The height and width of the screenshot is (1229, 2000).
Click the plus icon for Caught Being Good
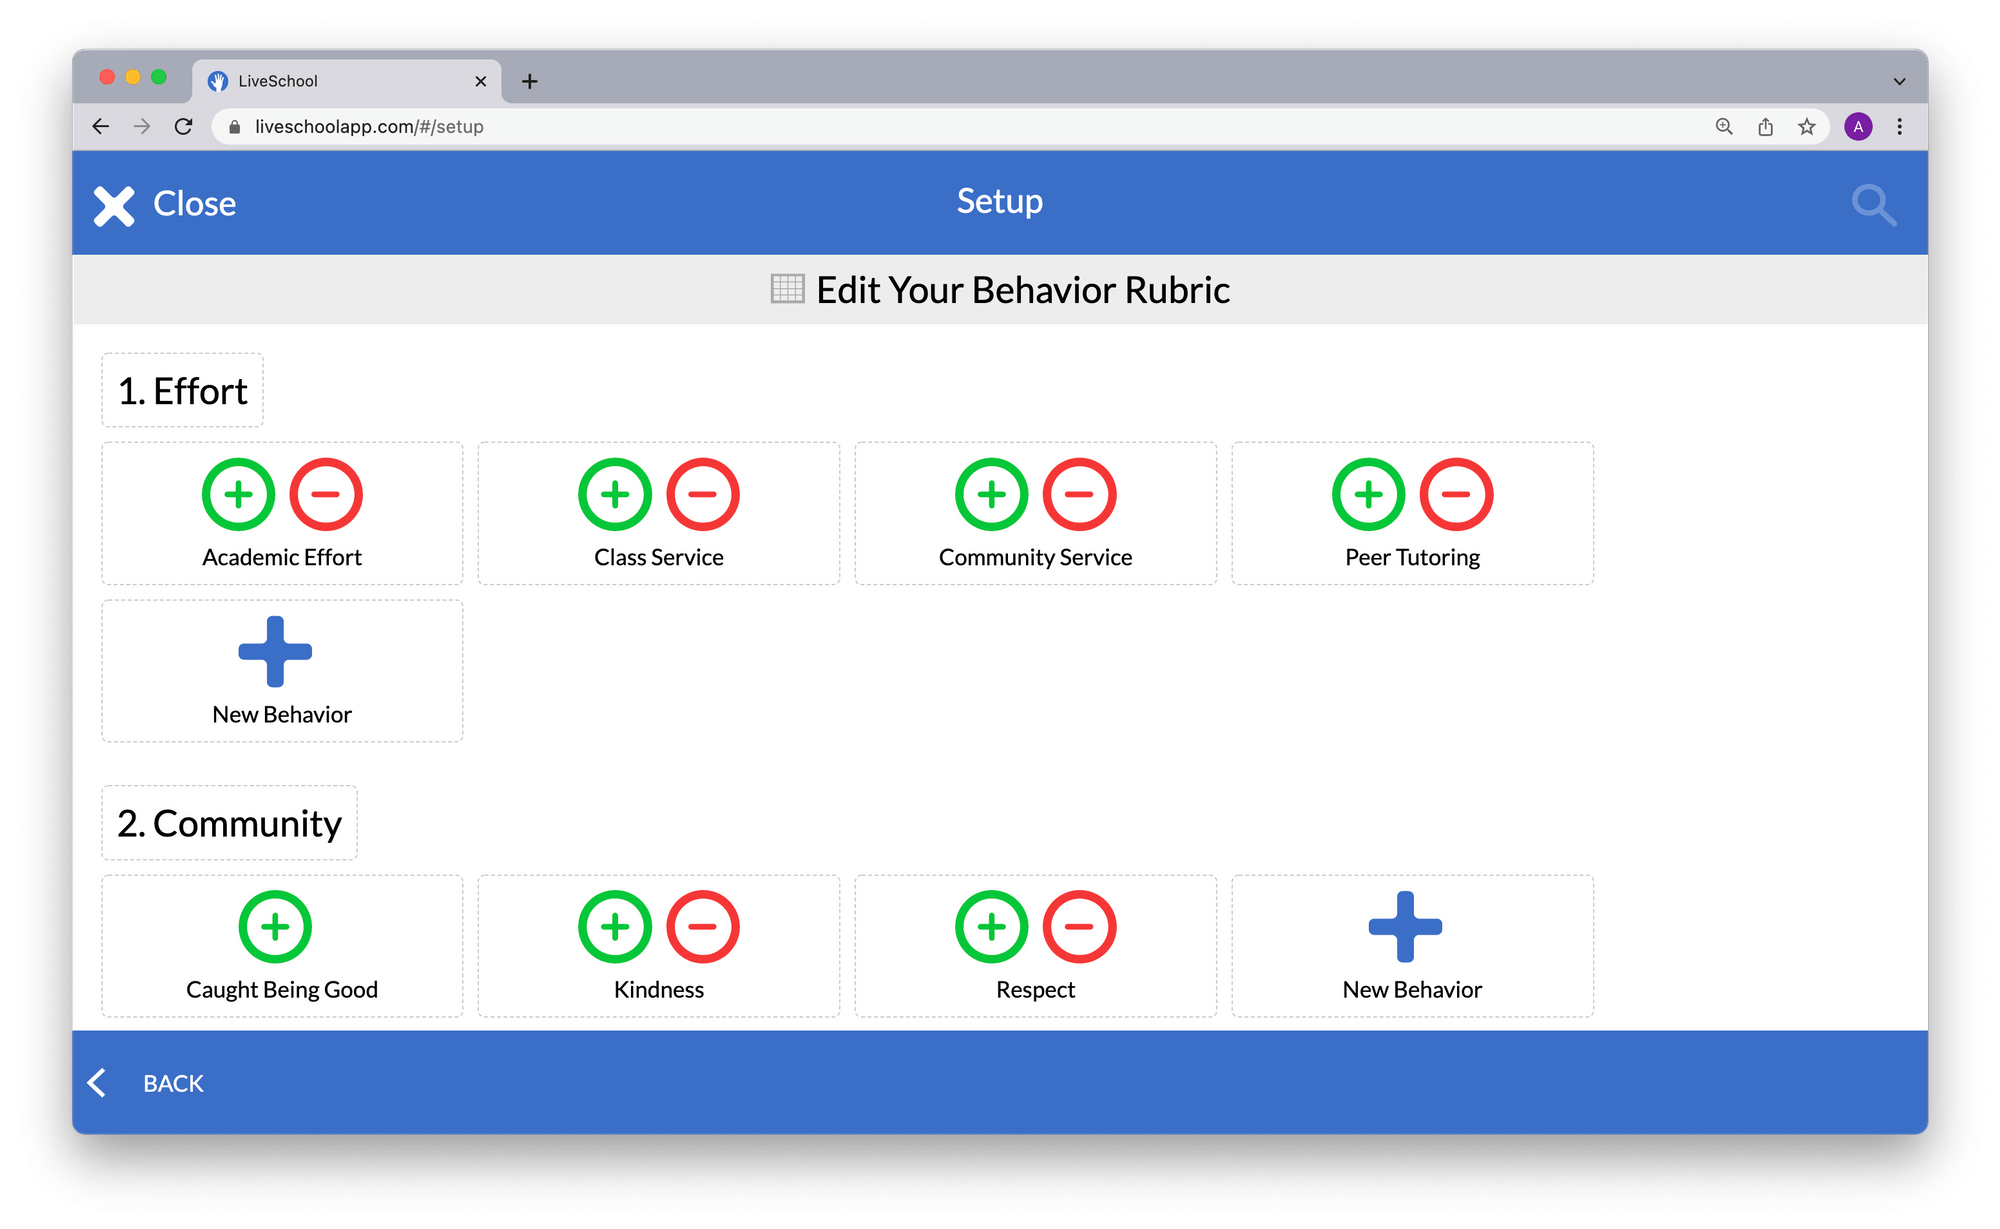pos(275,926)
